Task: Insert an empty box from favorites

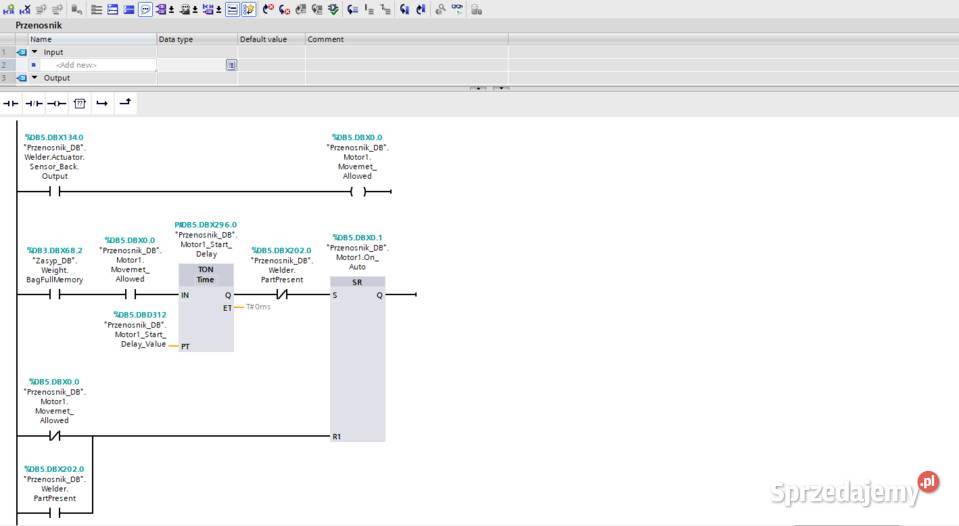Action: (x=80, y=103)
